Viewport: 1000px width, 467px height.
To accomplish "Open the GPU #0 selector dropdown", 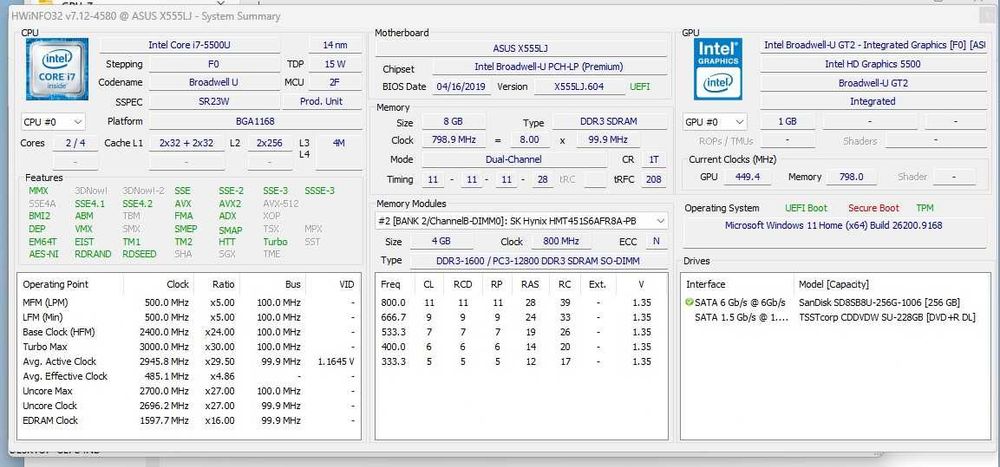I will click(715, 121).
